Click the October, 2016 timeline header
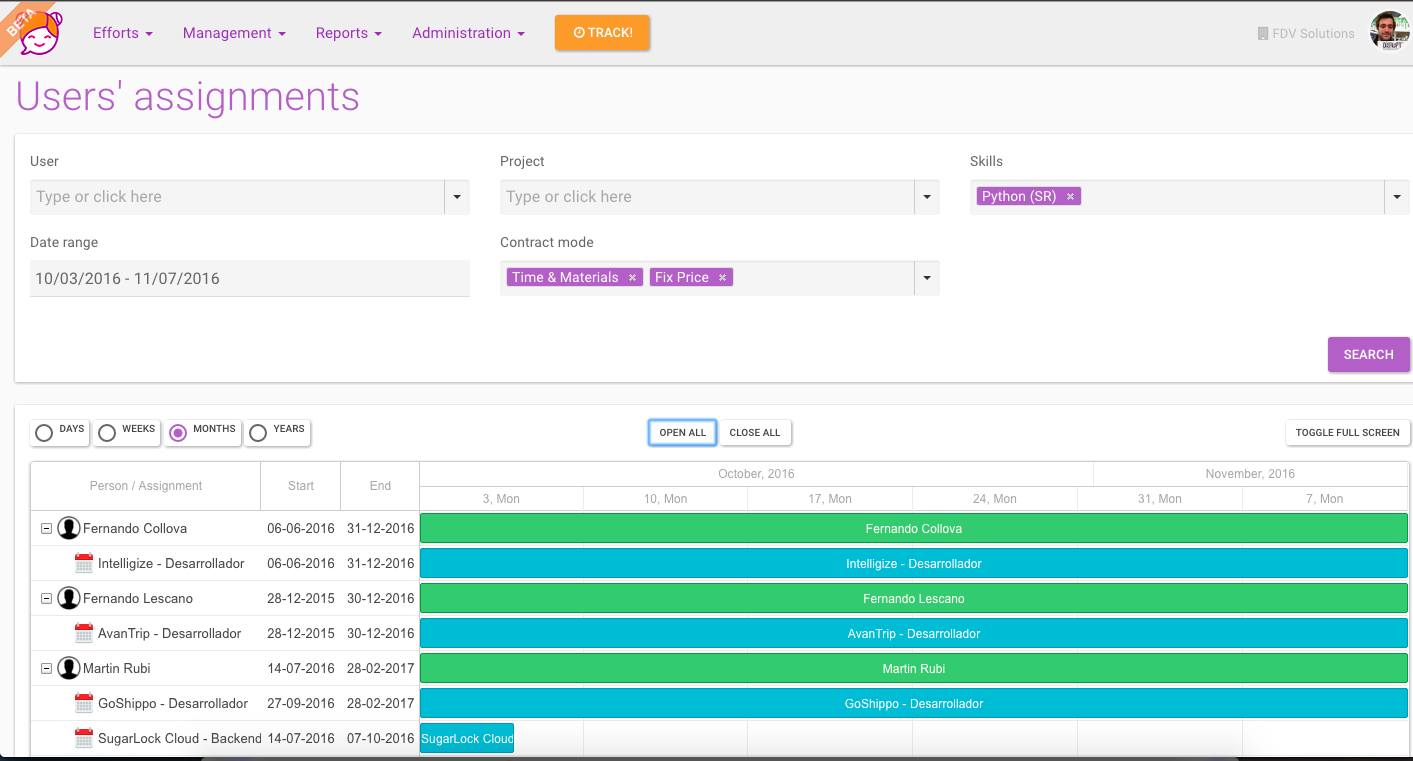Image resolution: width=1413 pixels, height=761 pixels. (x=756, y=474)
